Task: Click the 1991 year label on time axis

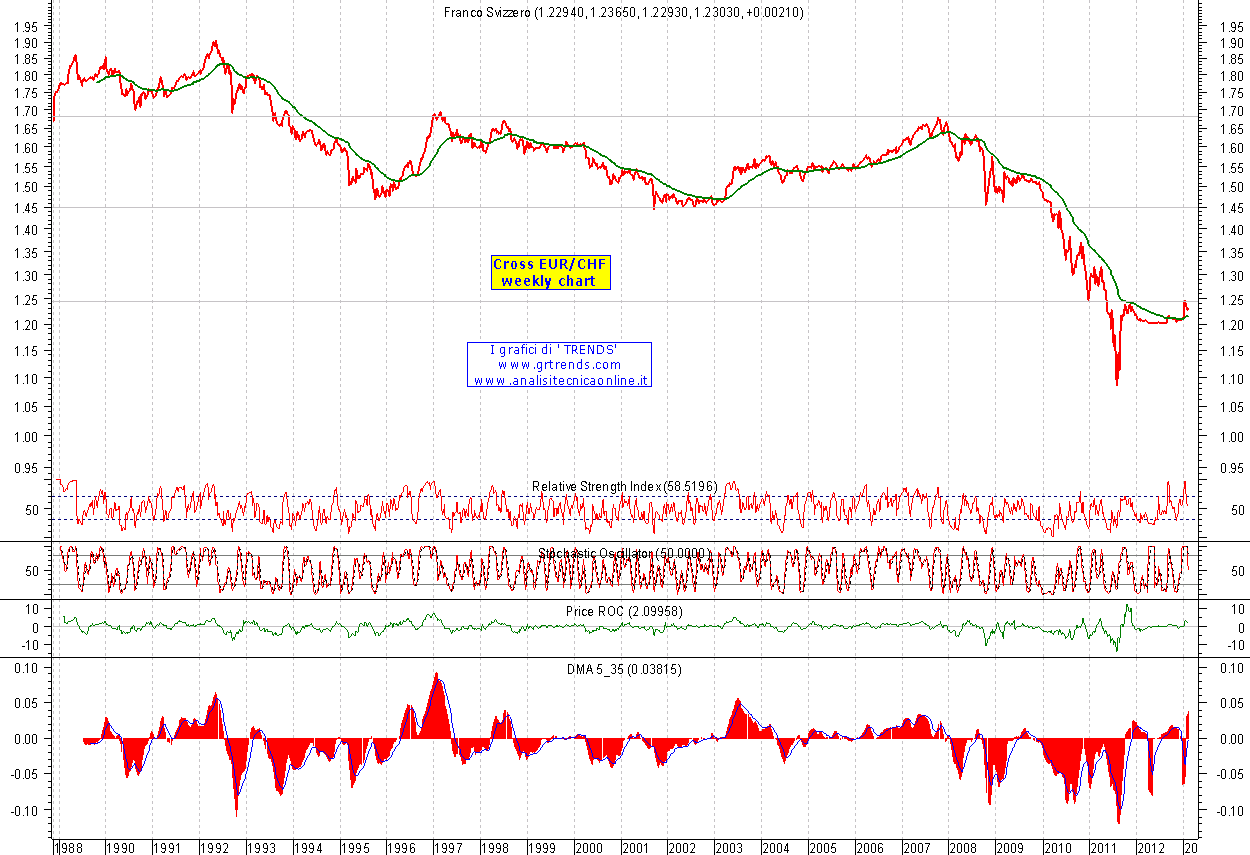Action: [168, 847]
